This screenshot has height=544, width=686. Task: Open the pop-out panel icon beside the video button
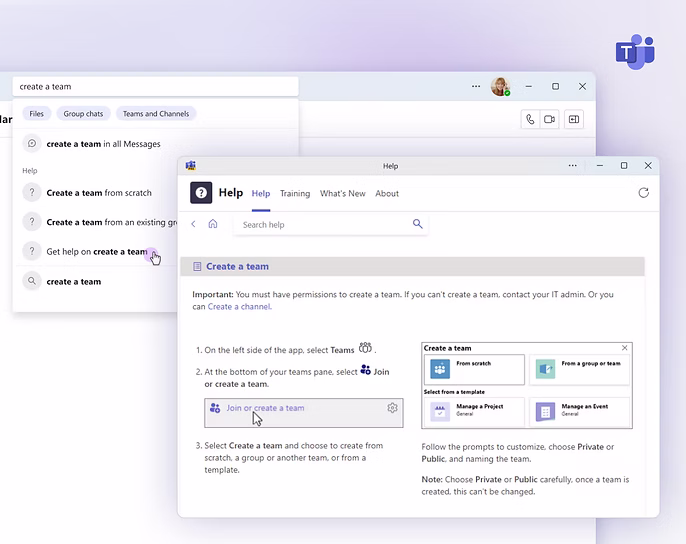coord(574,119)
